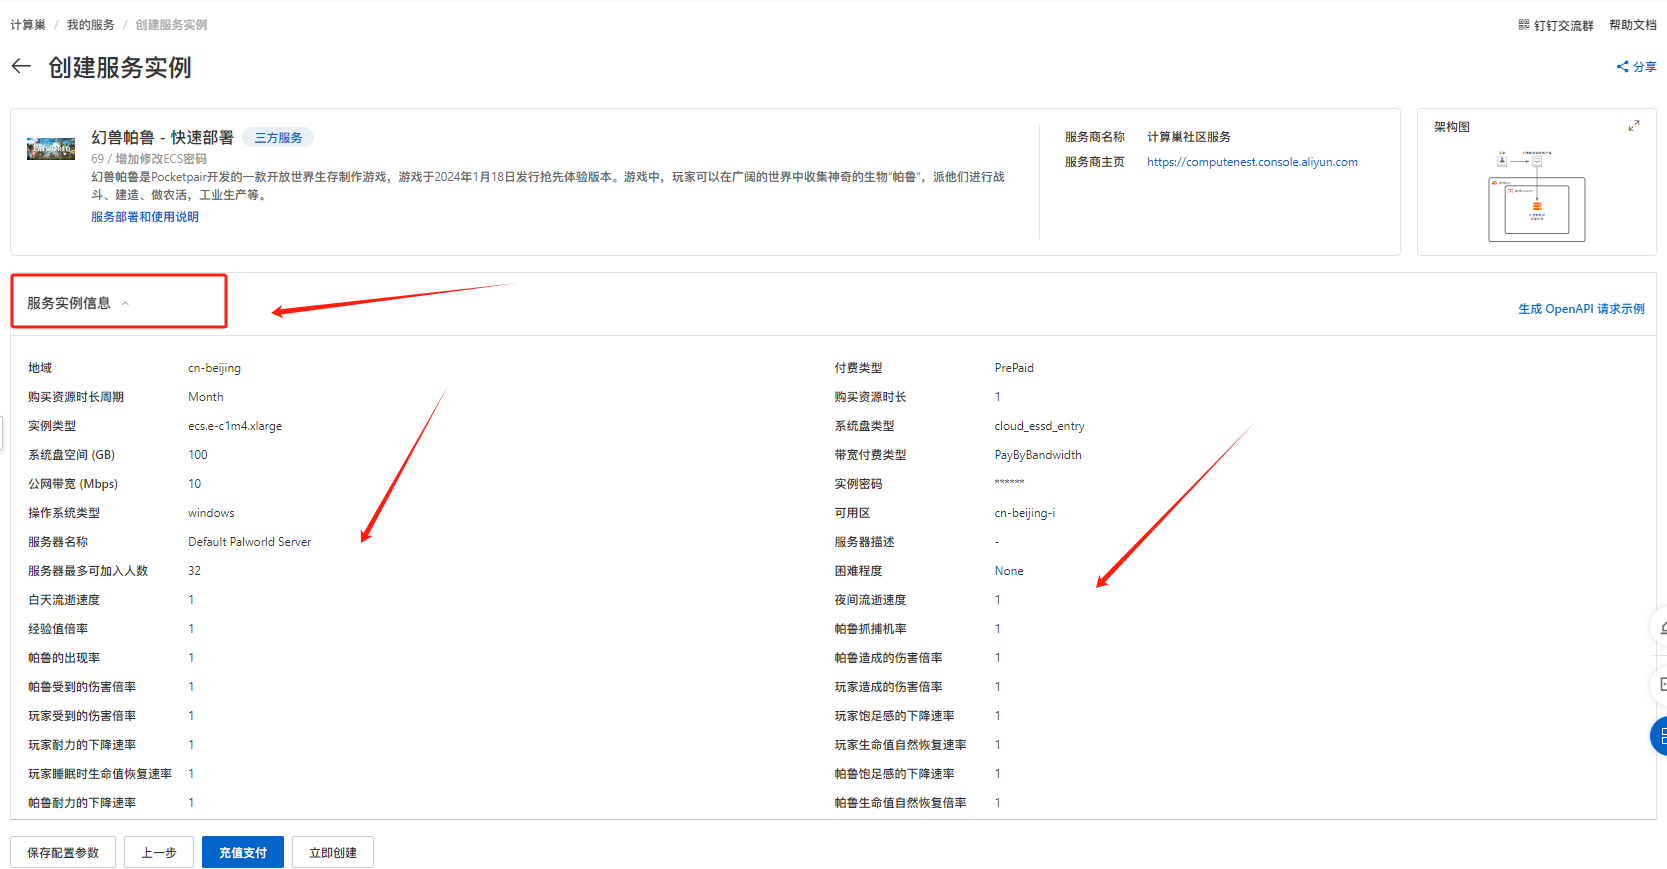Open the computenest.console.aliyun.com homepage link
This screenshot has width=1667, height=869.
coord(1252,162)
